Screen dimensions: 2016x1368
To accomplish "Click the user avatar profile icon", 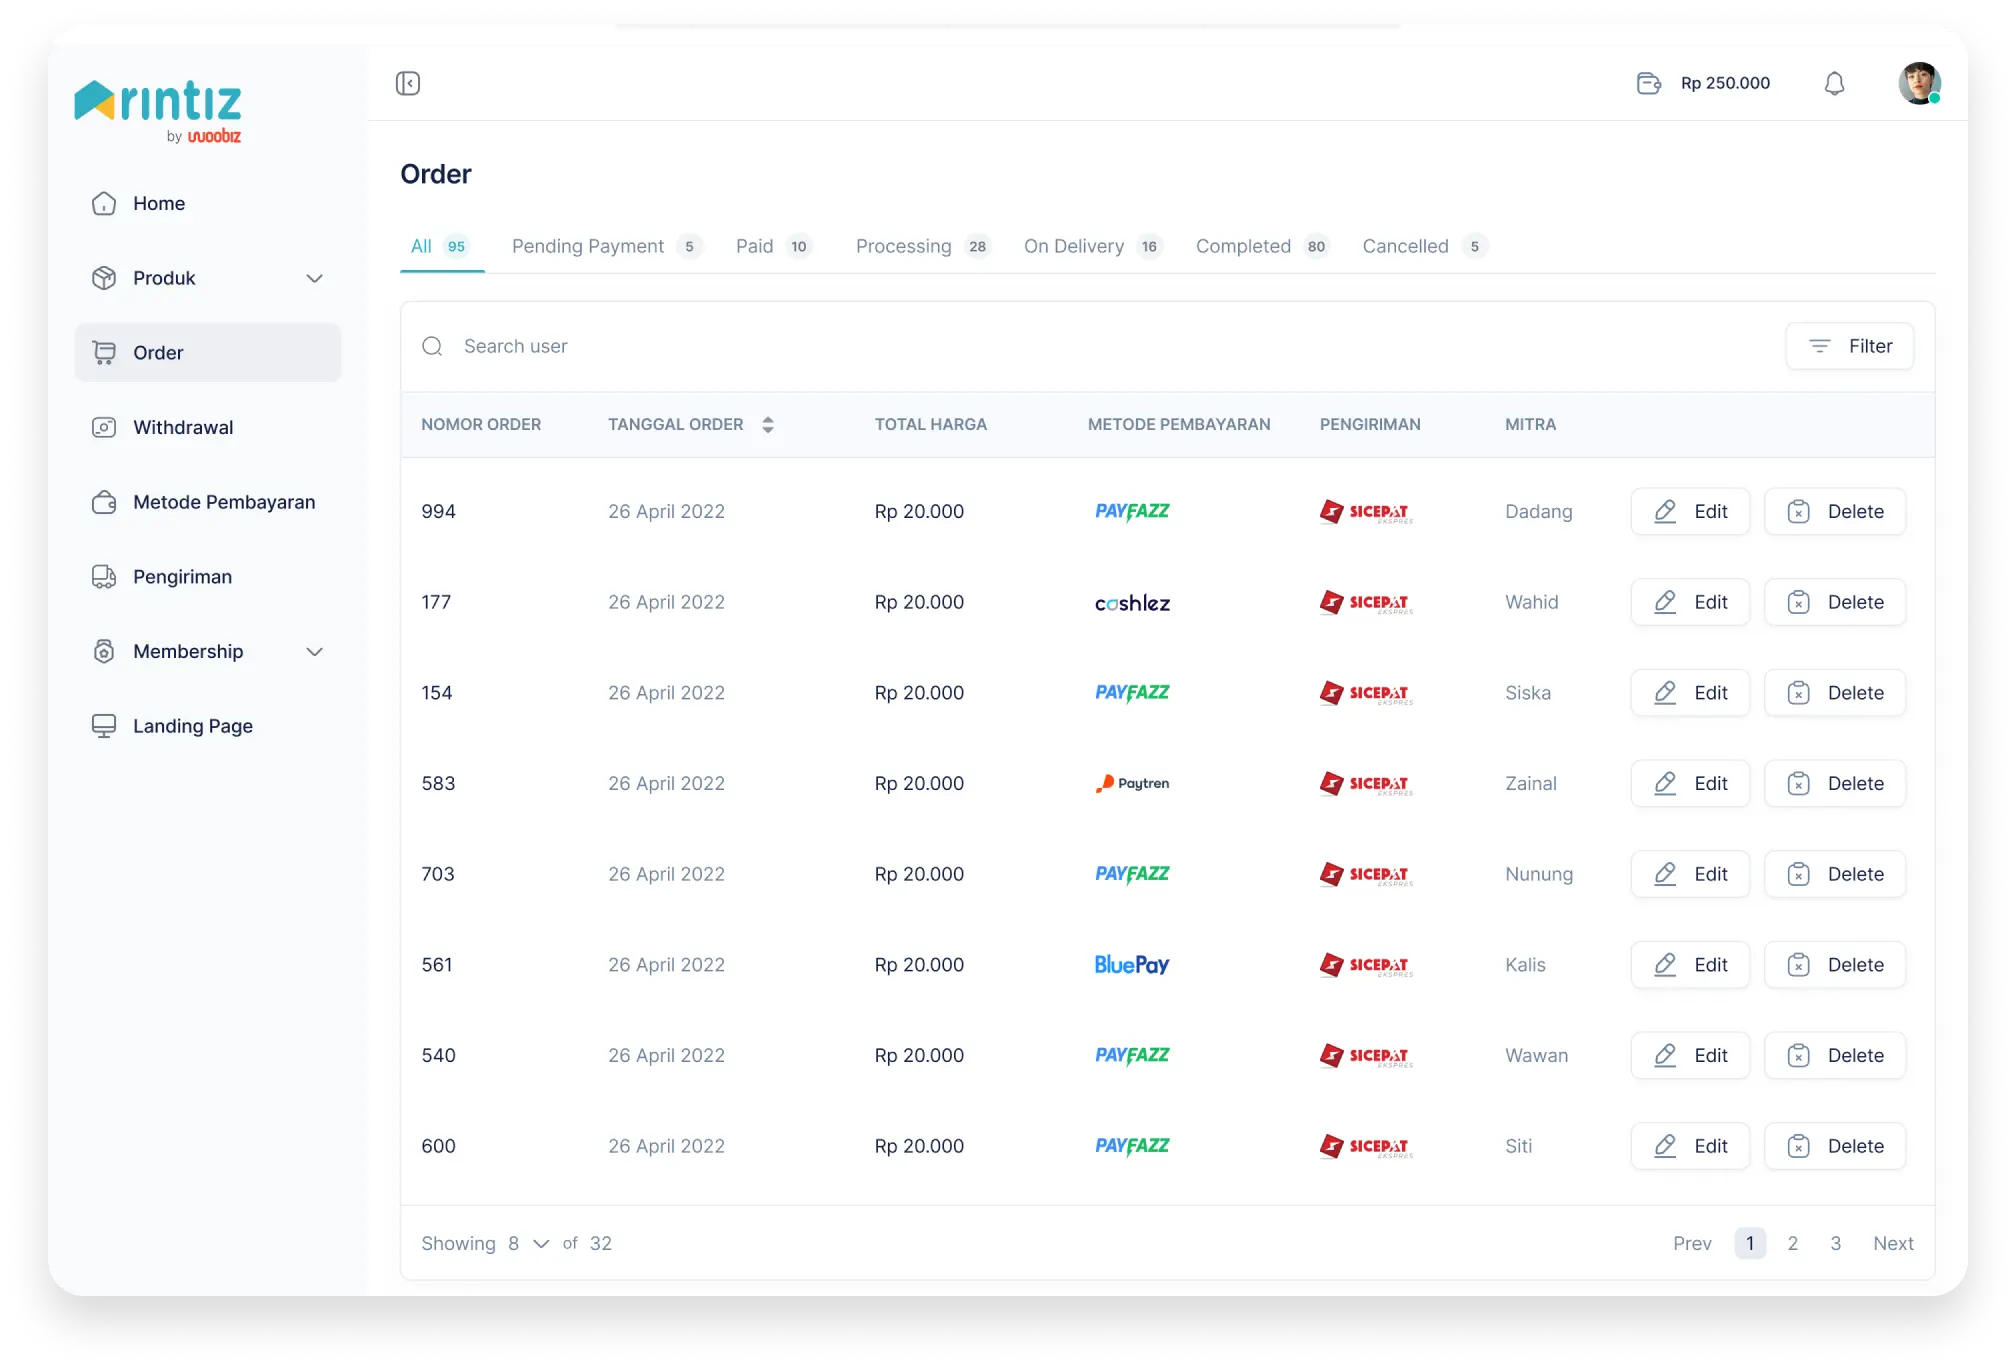I will click(x=1918, y=82).
